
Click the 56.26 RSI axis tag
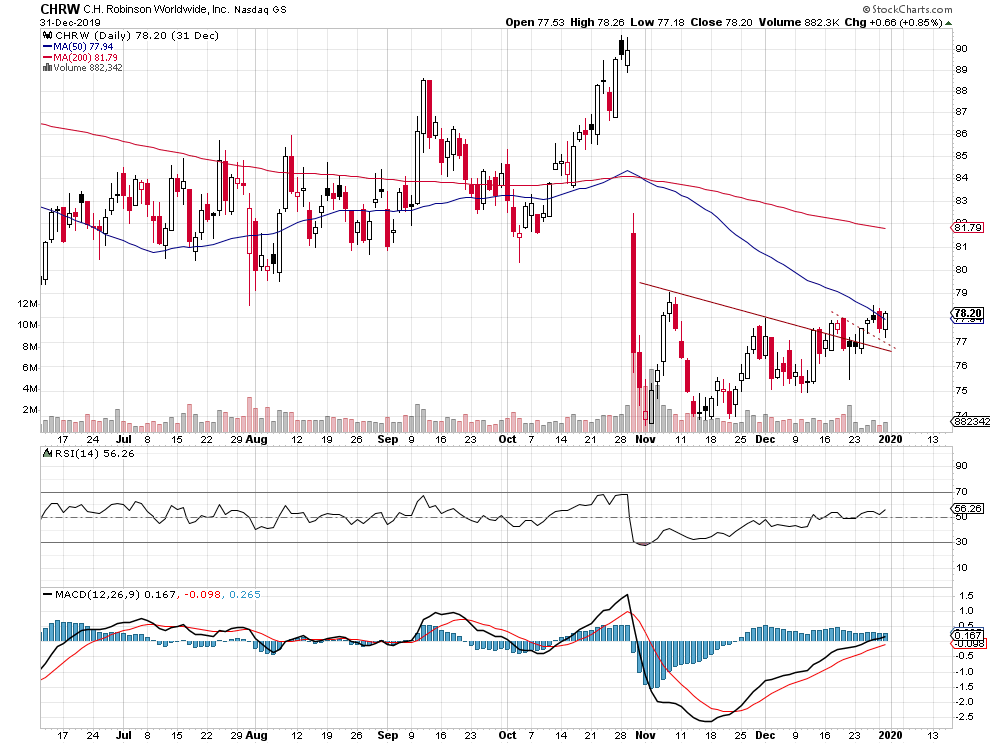[967, 508]
